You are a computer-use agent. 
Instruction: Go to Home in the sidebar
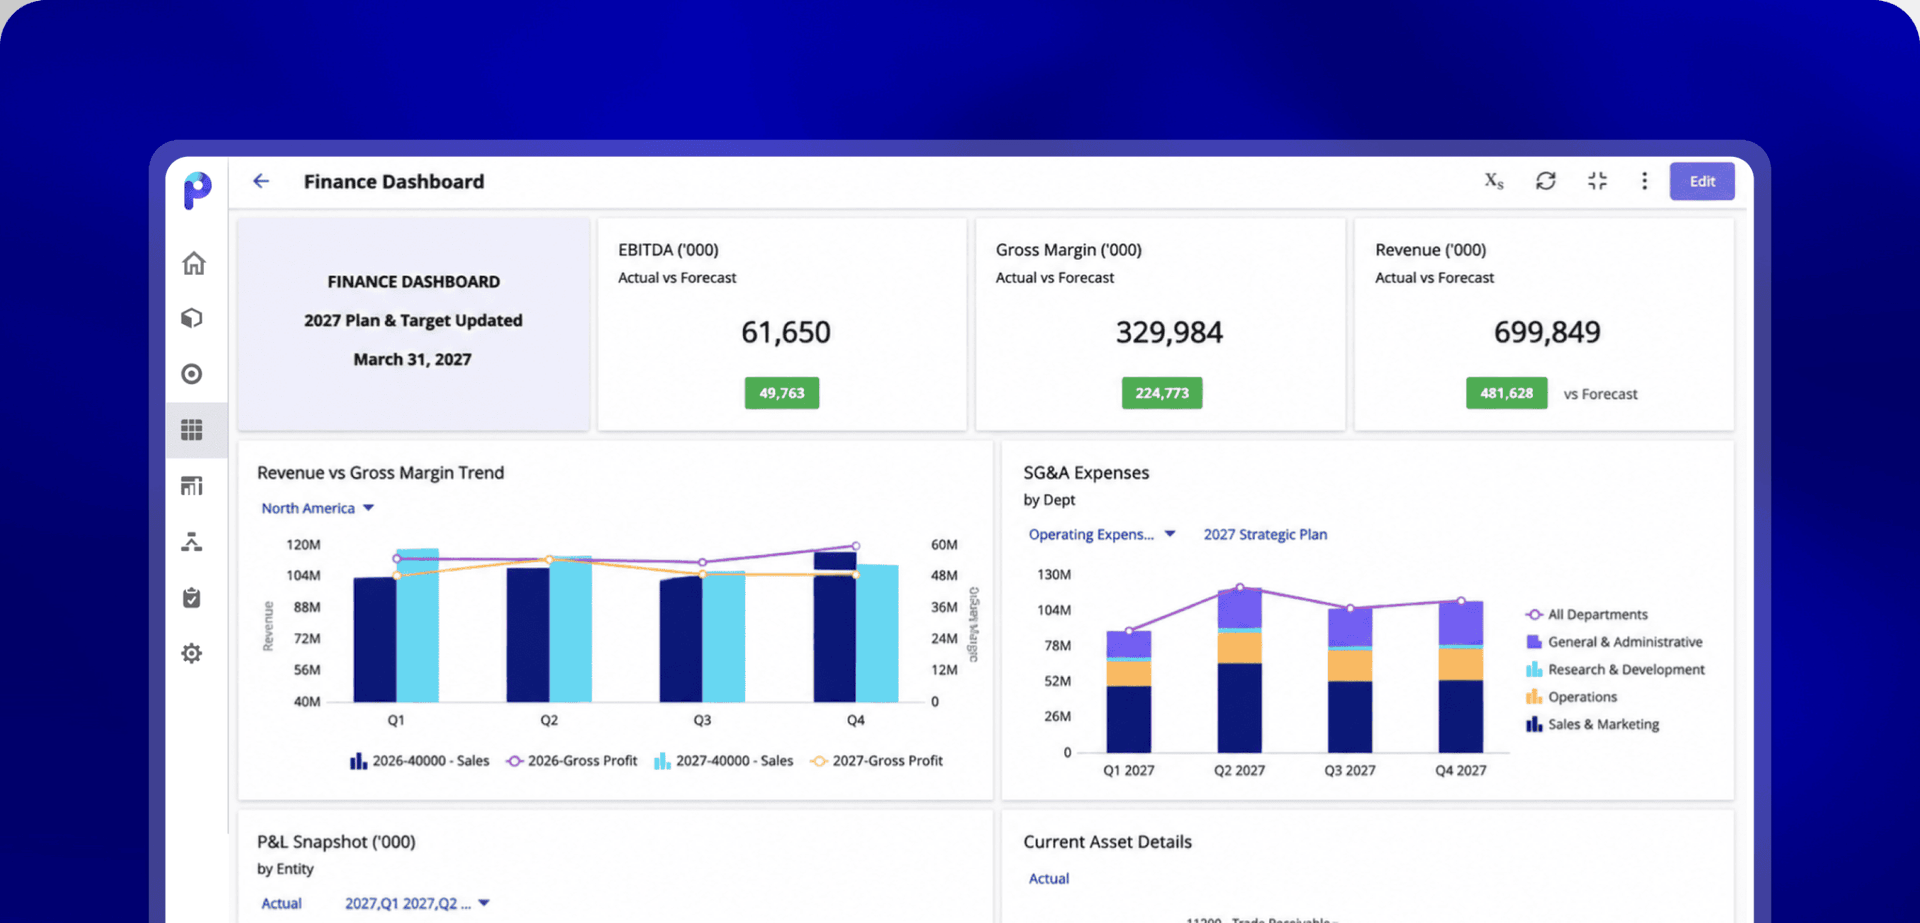(193, 263)
